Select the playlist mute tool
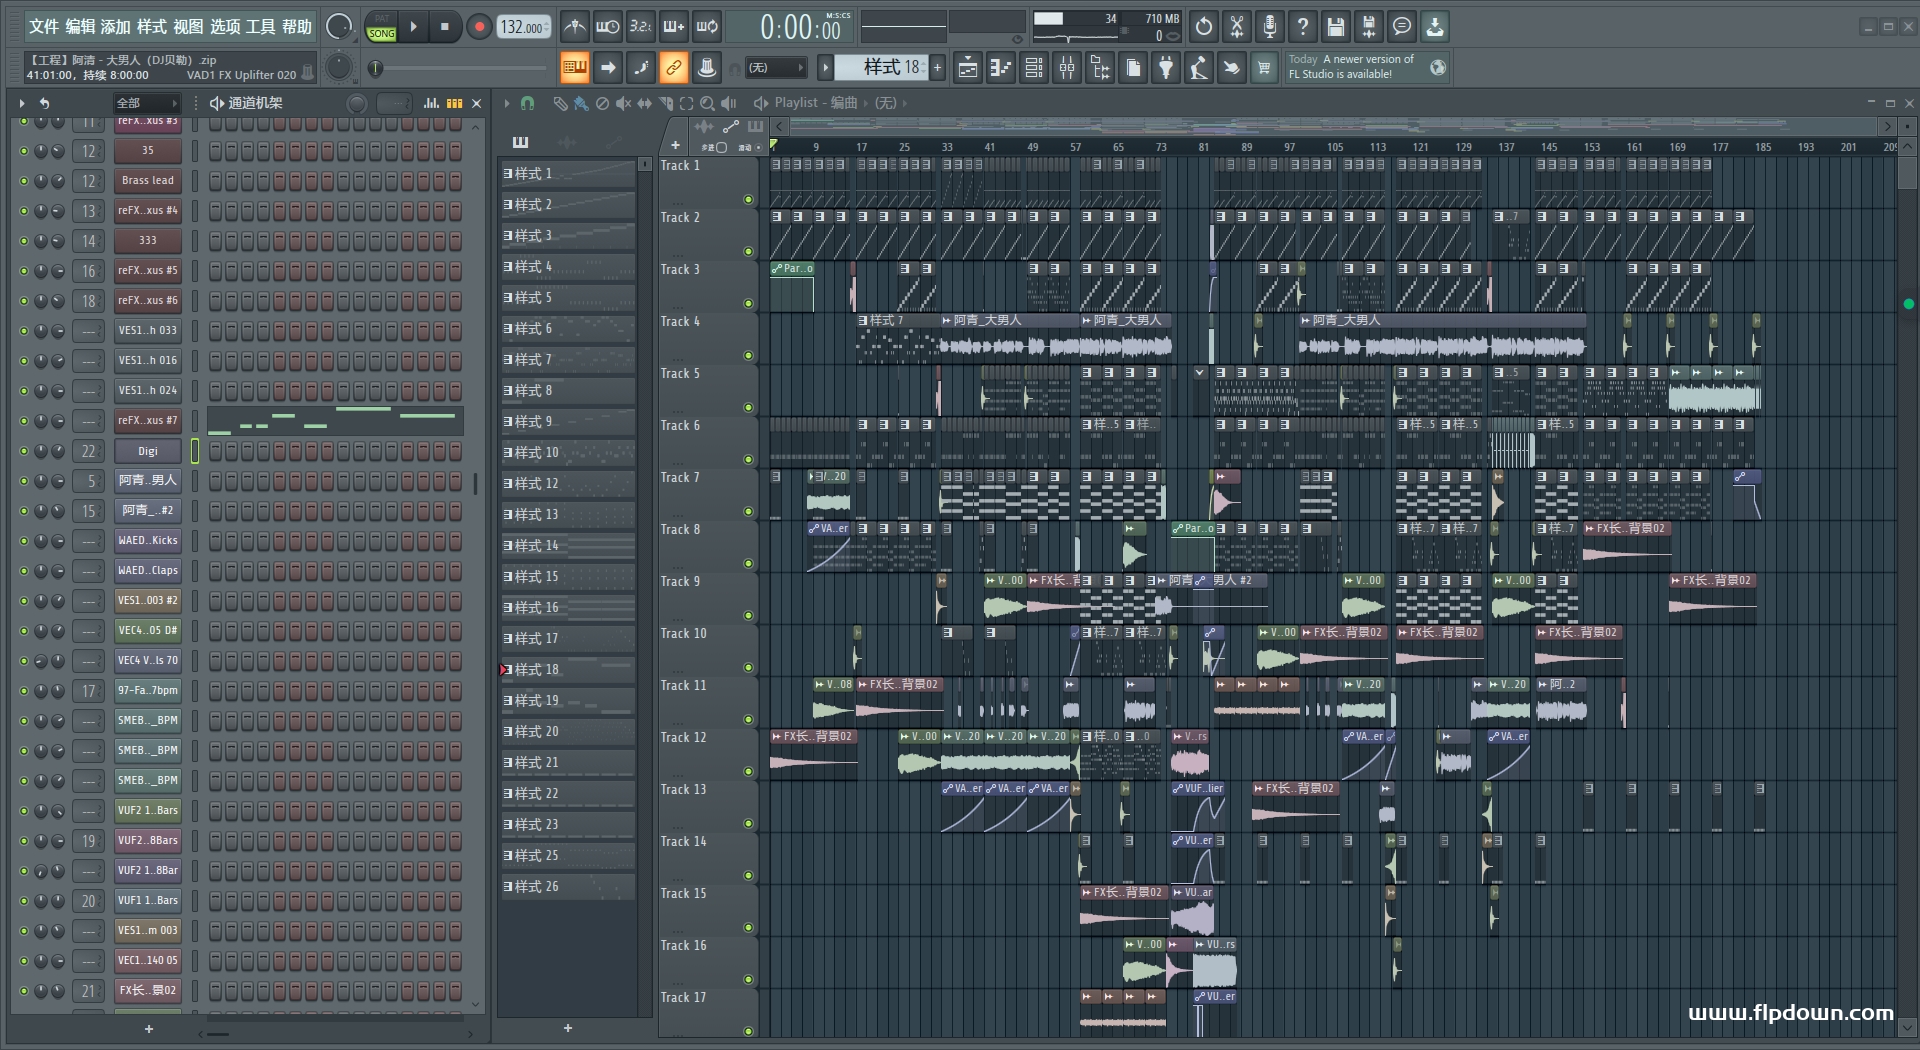 623,103
